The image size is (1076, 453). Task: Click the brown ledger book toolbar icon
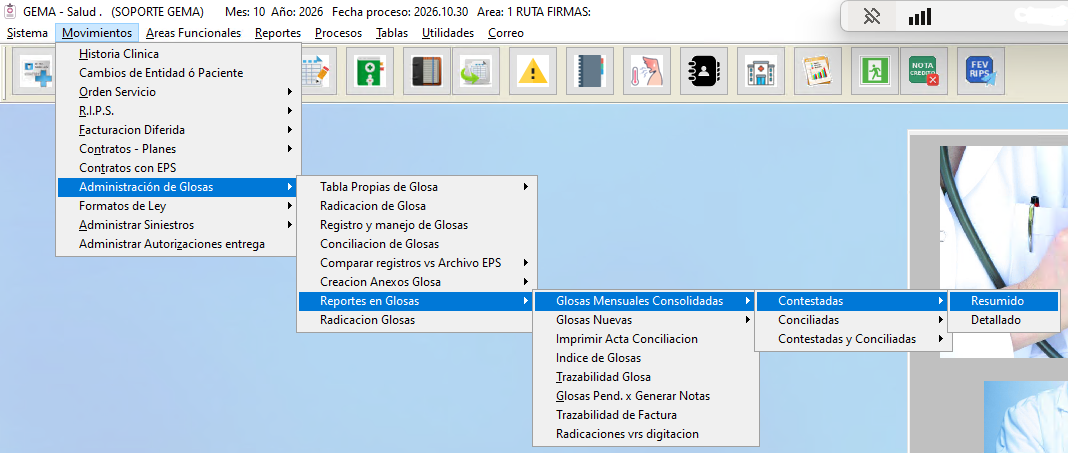pyautogui.click(x=427, y=71)
